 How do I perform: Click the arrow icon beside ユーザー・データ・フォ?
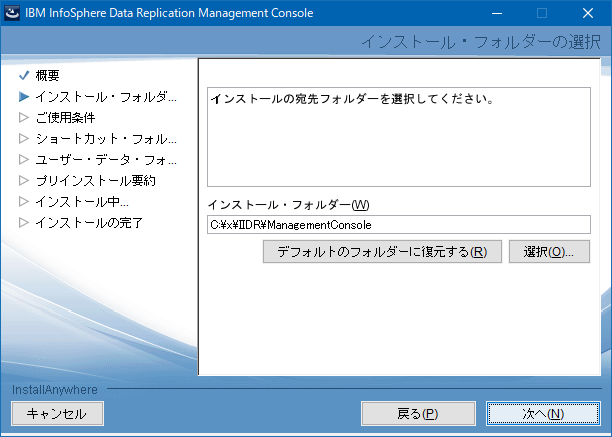coord(24,159)
